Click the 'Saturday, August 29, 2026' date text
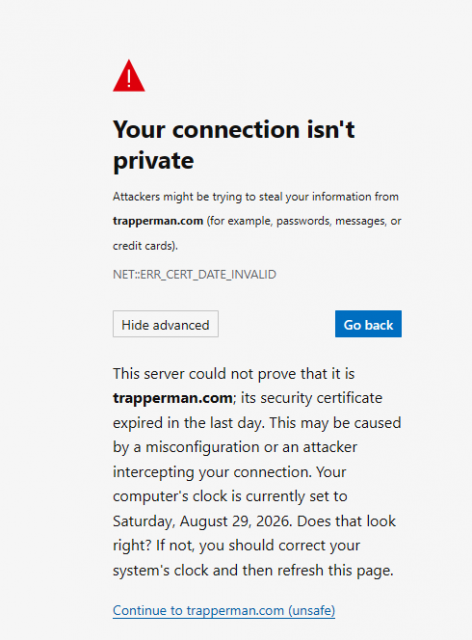The width and height of the screenshot is (472, 640). coord(203,521)
